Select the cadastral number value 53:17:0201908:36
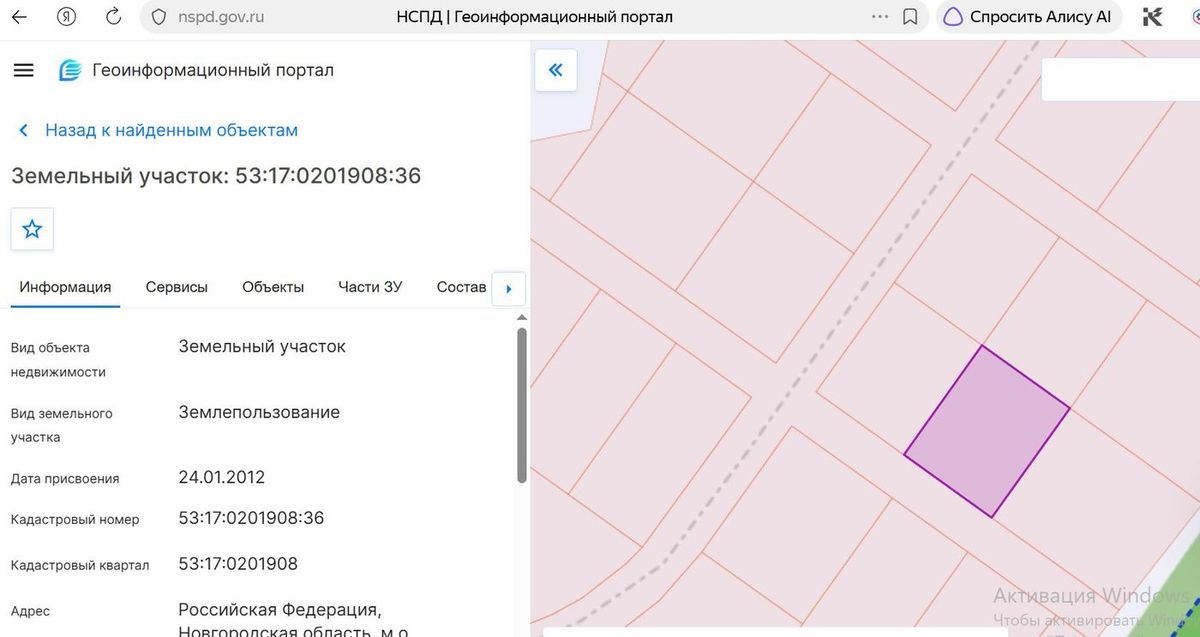This screenshot has height=637, width=1200. point(251,518)
